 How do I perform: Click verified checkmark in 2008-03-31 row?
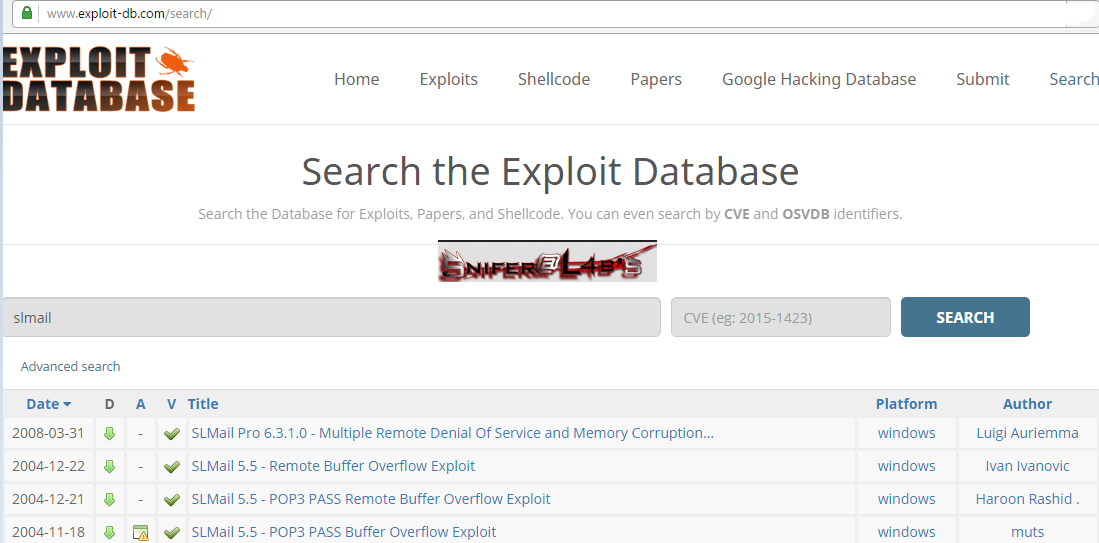(172, 434)
